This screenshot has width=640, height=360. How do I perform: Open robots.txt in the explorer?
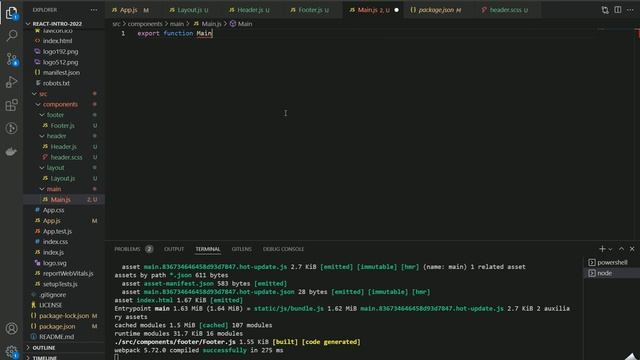pyautogui.click(x=56, y=83)
